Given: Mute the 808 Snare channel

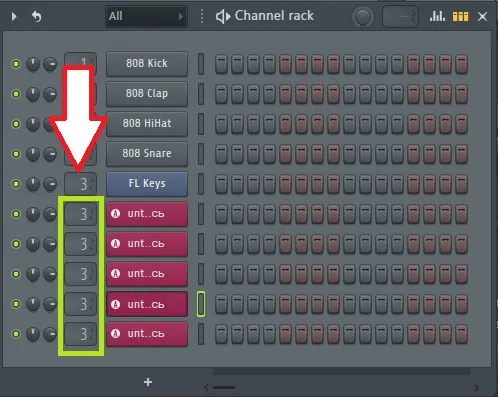Looking at the screenshot, I should pyautogui.click(x=16, y=154).
